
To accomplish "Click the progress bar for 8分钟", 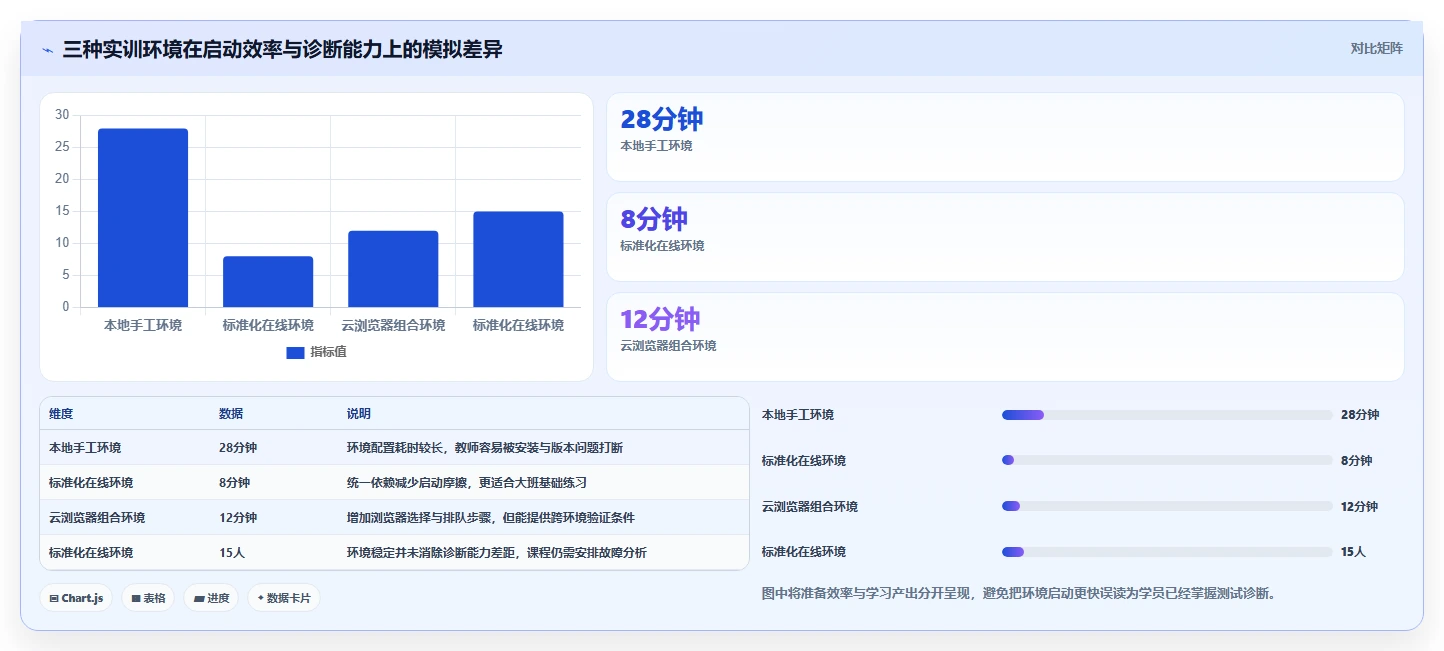I will 1167,460.
